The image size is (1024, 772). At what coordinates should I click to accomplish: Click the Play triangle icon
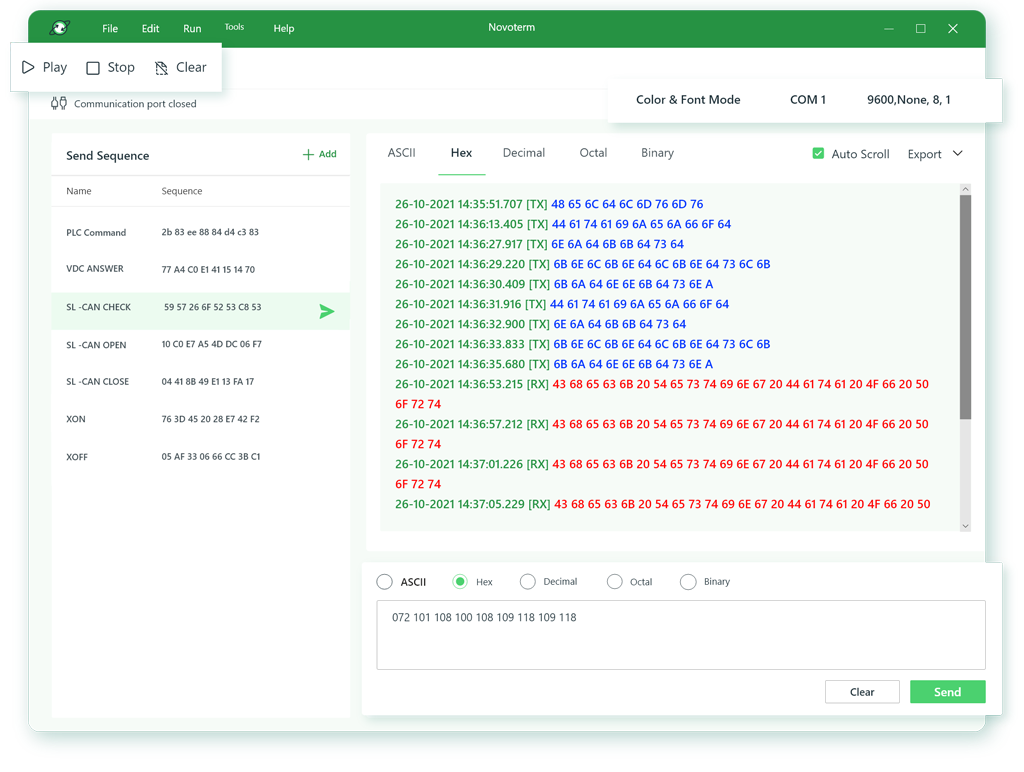coord(28,67)
